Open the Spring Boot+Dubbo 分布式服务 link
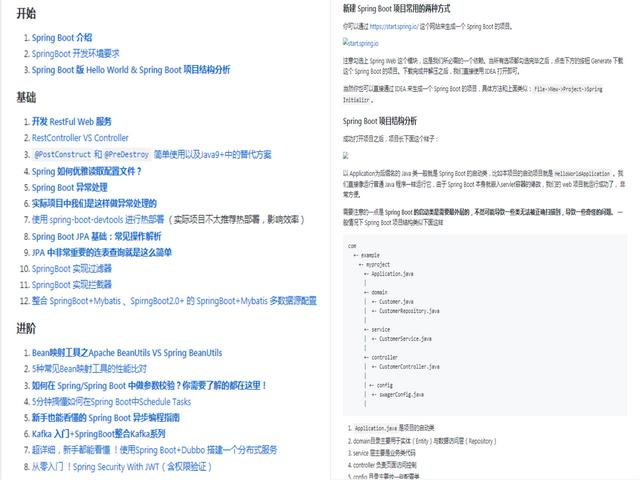Screen dimensions: 640x480 pyautogui.click(x=155, y=450)
